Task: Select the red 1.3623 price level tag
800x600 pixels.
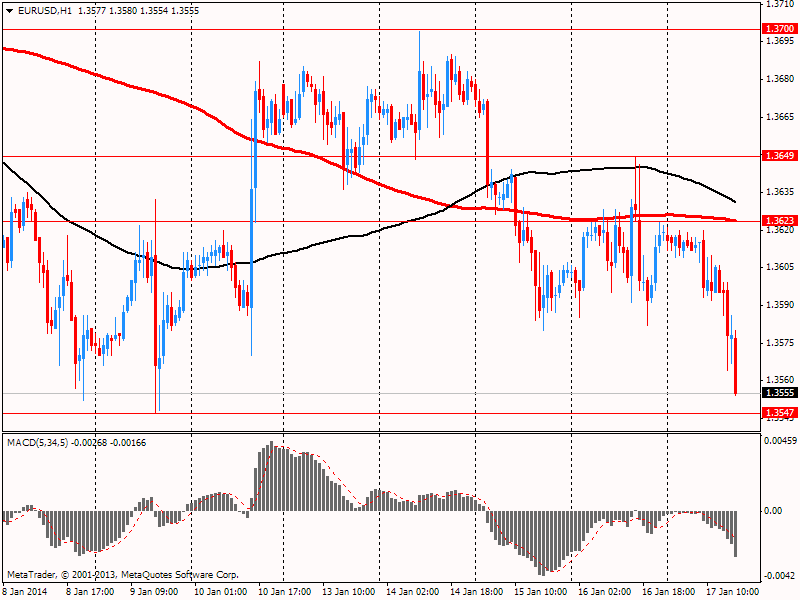Action: [780, 220]
